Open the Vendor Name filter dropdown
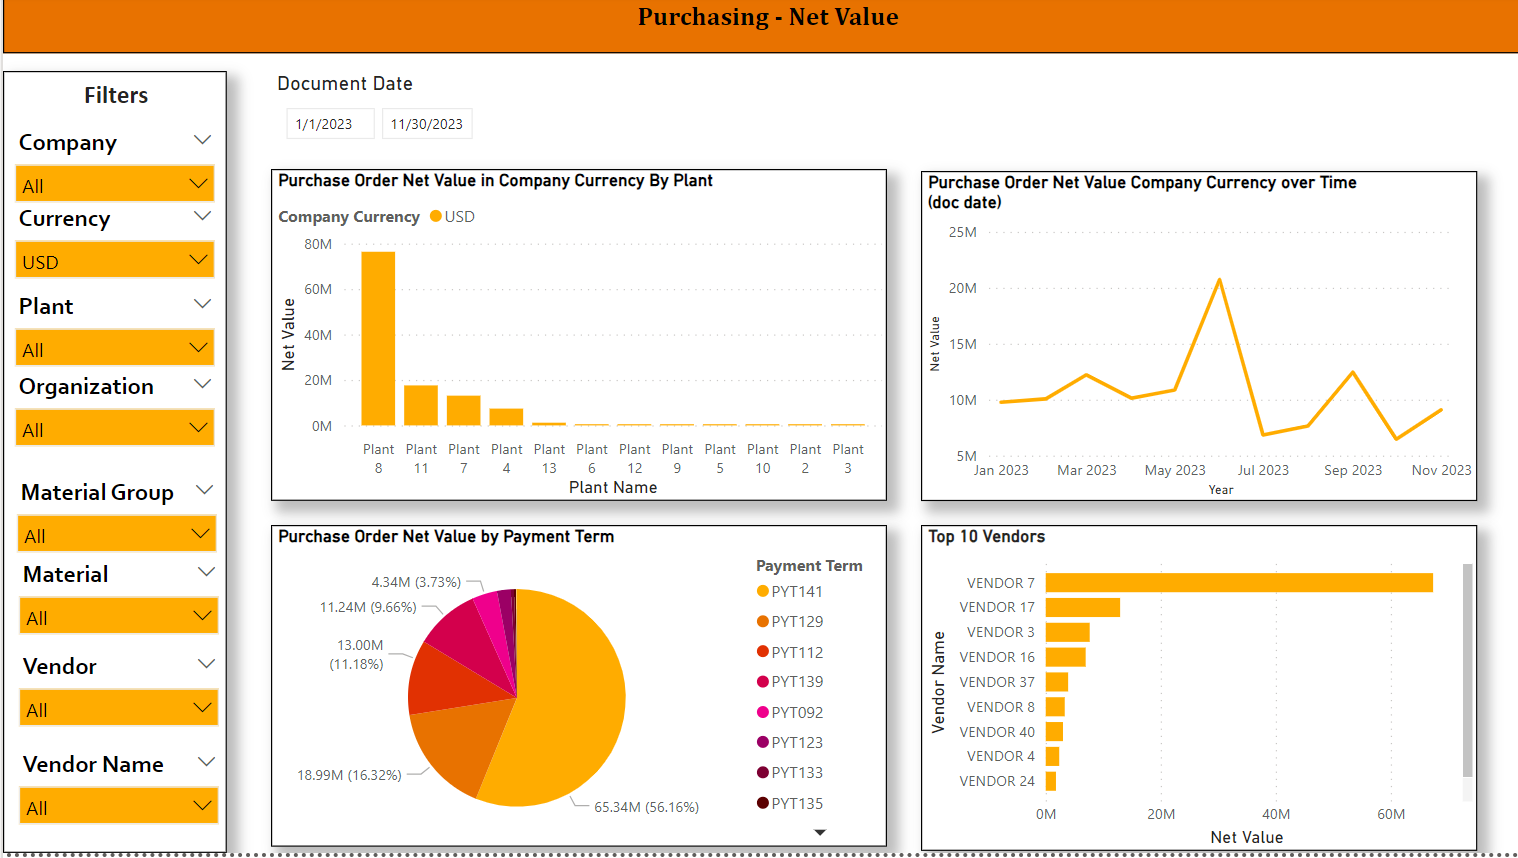1518x858 pixels. (x=118, y=805)
